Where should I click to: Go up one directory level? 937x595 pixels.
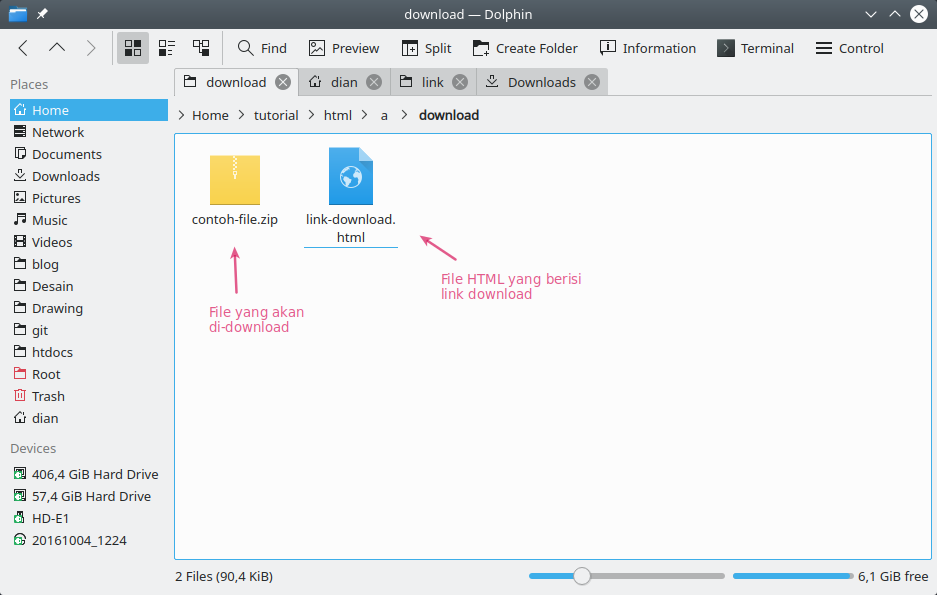[56, 47]
